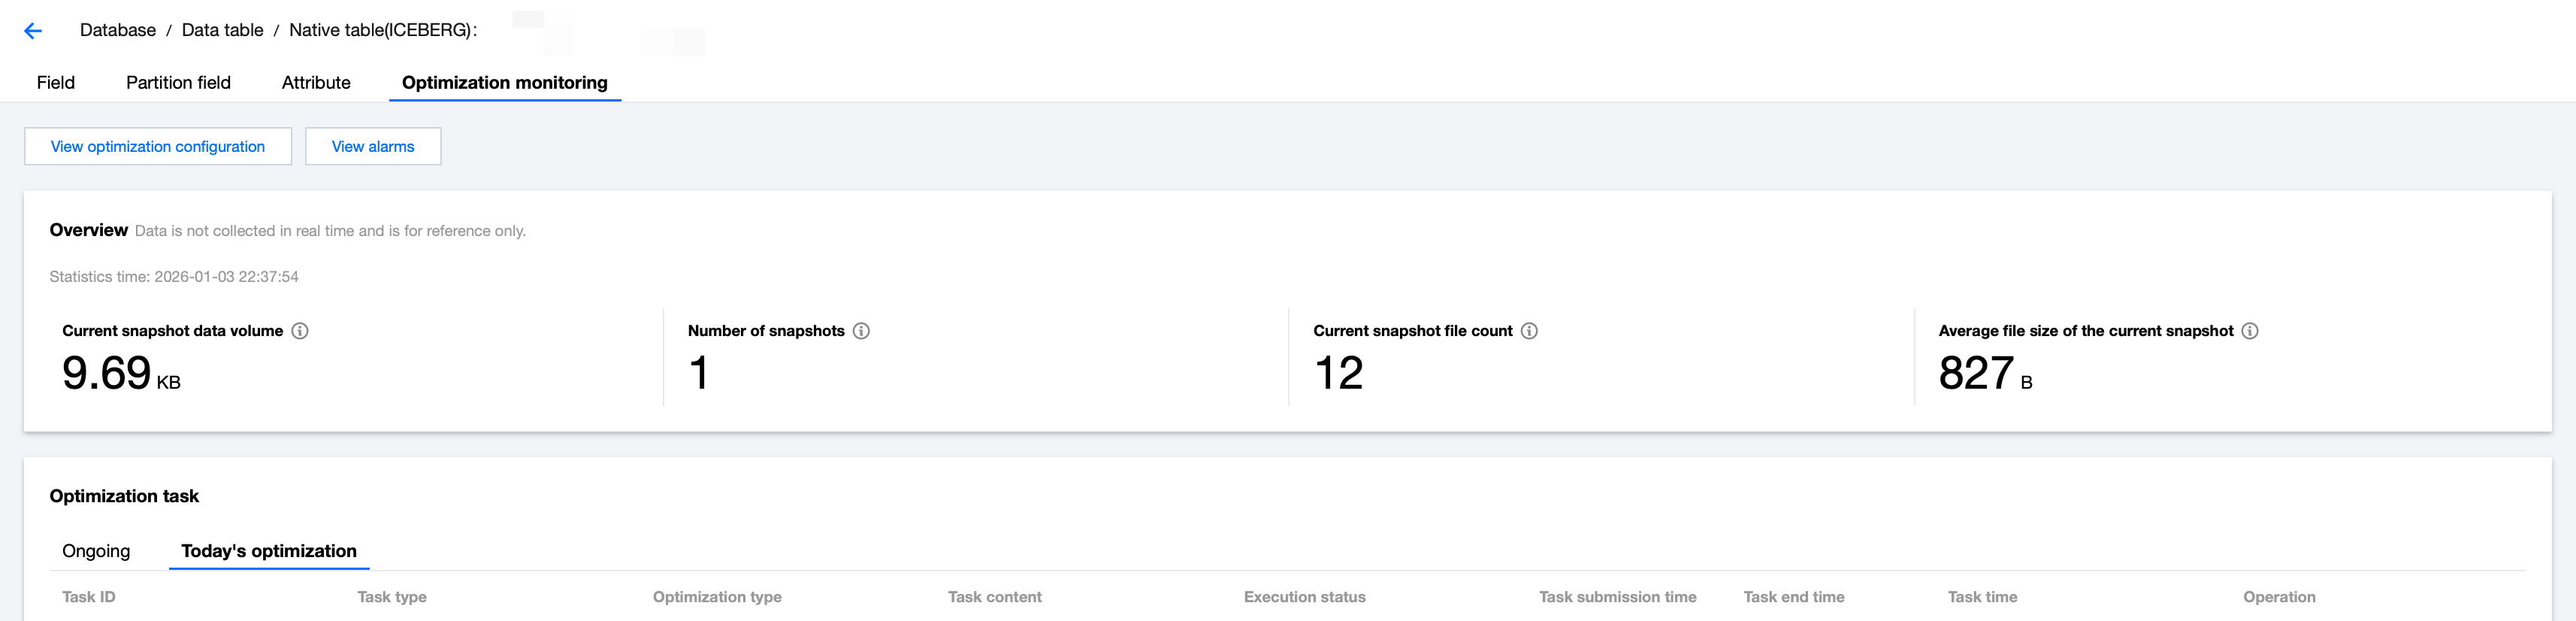Select the Today's optimization tab
This screenshot has height=621, width=2576.
pyautogui.click(x=268, y=551)
